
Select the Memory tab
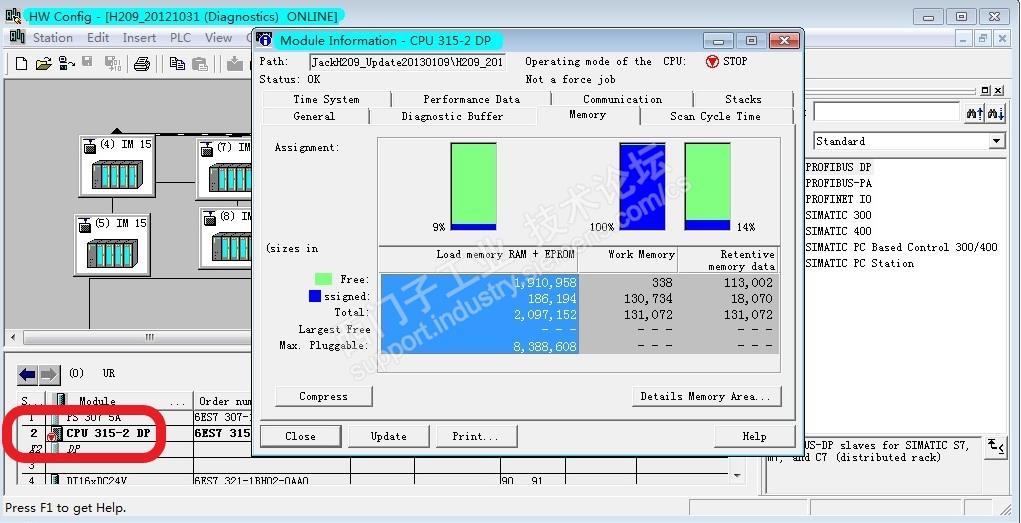pos(587,115)
